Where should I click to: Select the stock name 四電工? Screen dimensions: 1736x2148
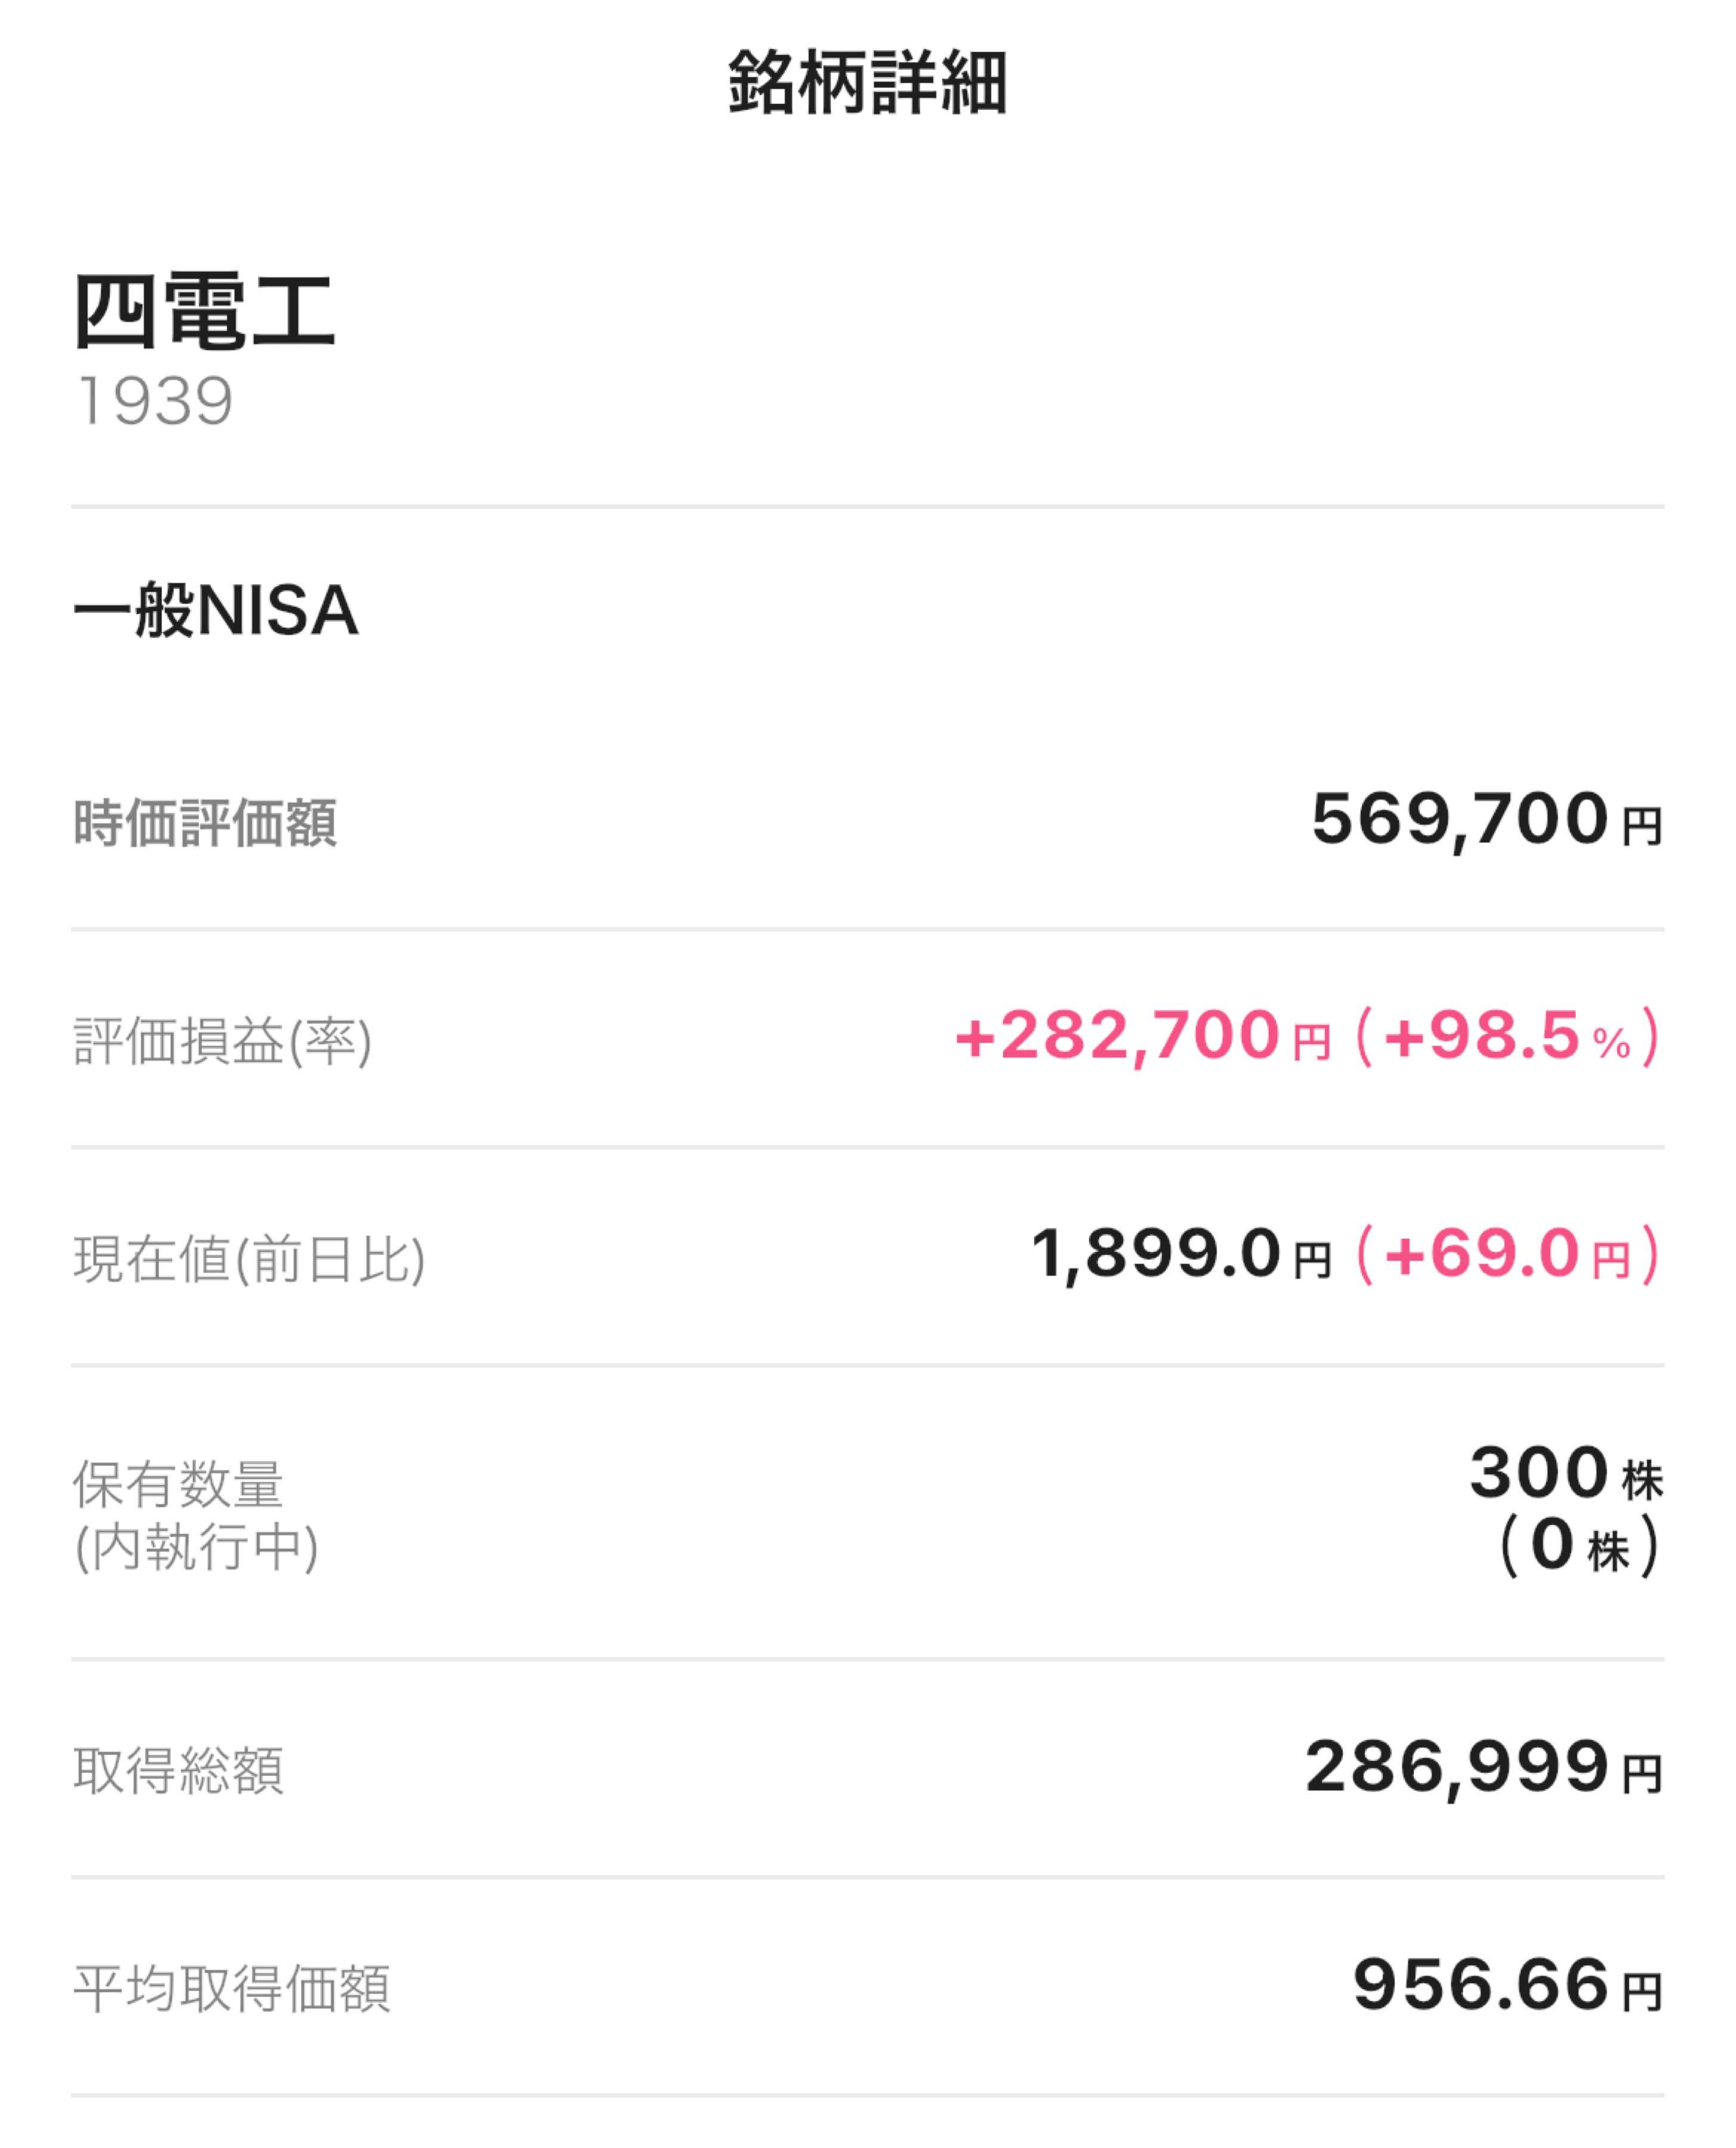[x=204, y=312]
